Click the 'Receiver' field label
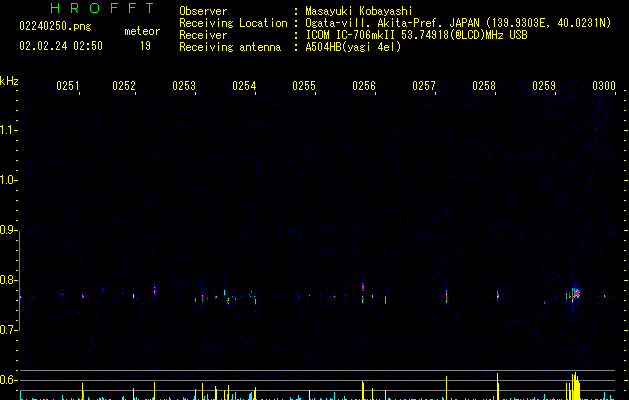Viewport: 629px width, 400px height. pos(203,35)
